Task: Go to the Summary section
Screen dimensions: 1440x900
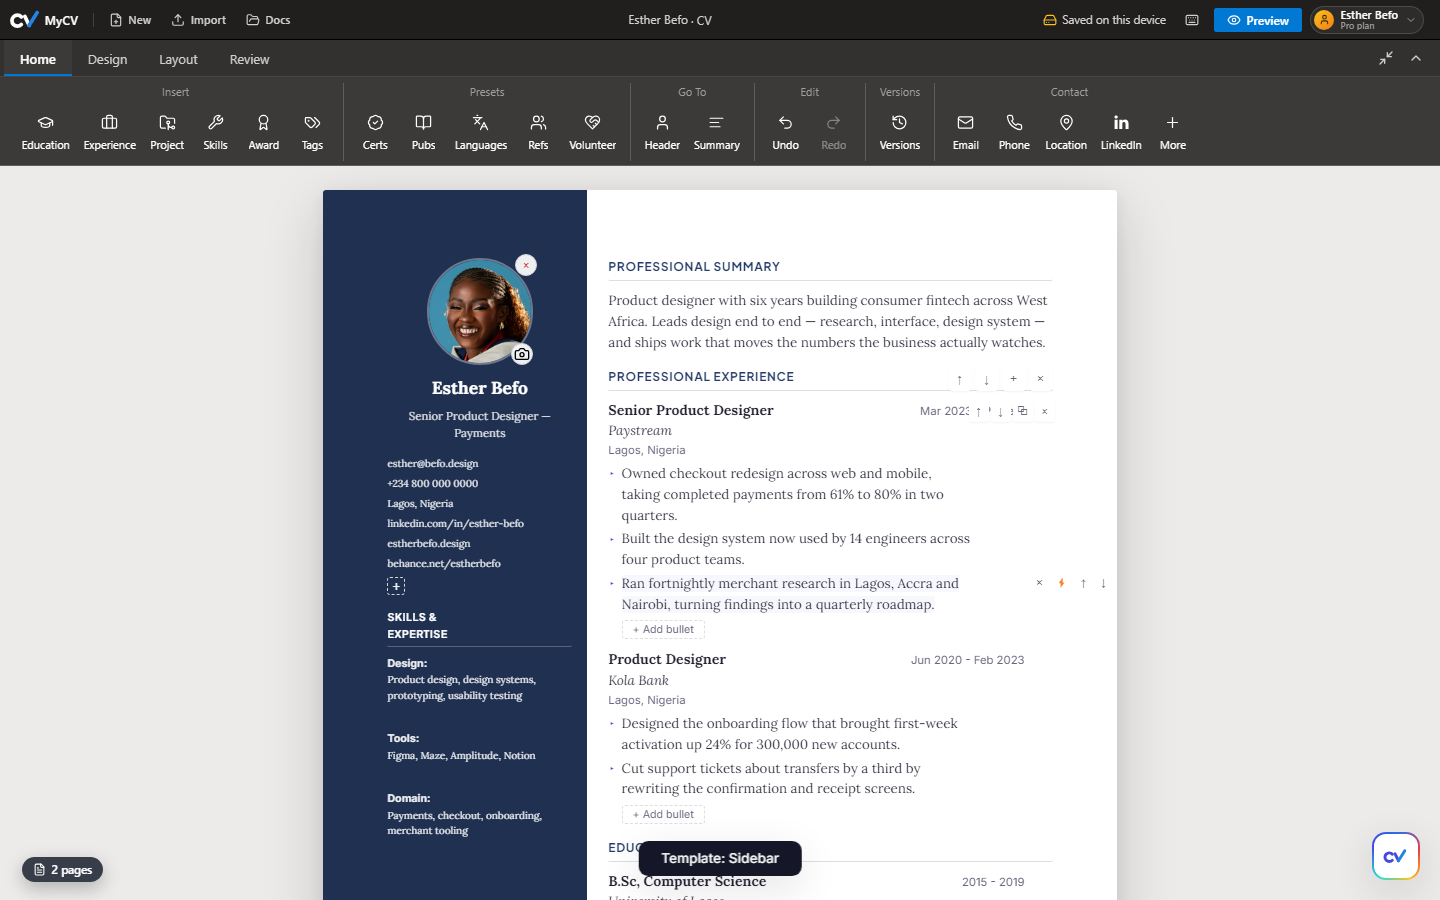Action: click(x=717, y=132)
